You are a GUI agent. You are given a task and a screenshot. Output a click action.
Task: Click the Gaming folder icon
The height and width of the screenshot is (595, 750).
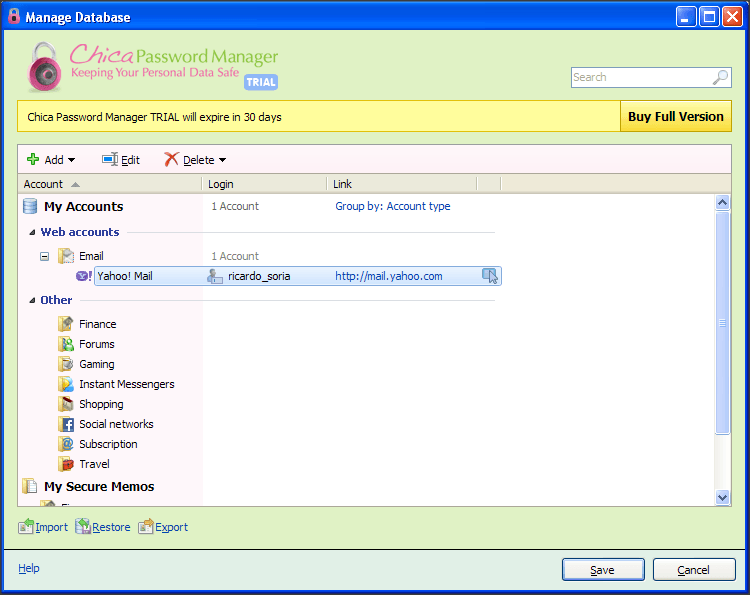[66, 364]
